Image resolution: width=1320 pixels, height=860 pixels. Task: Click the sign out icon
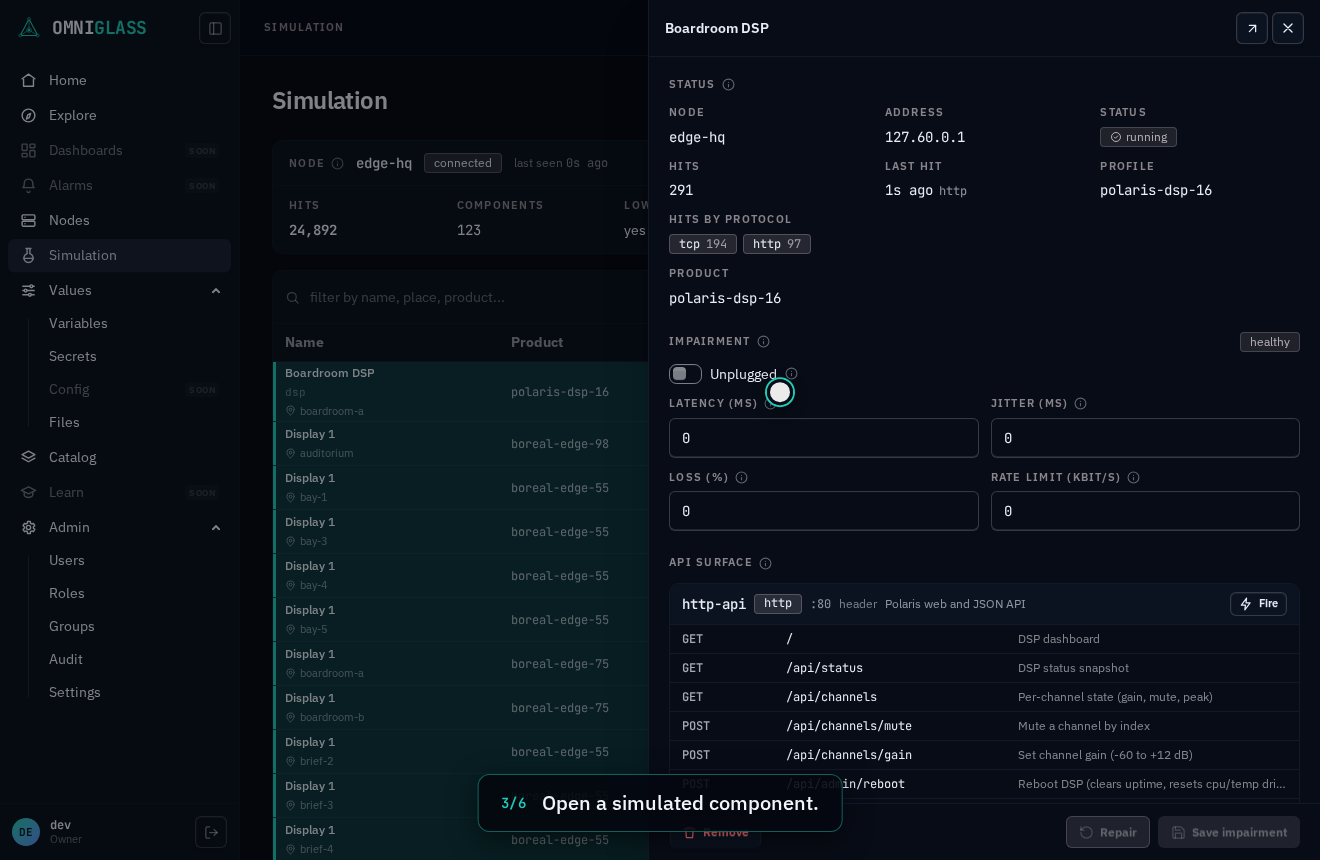click(x=211, y=832)
